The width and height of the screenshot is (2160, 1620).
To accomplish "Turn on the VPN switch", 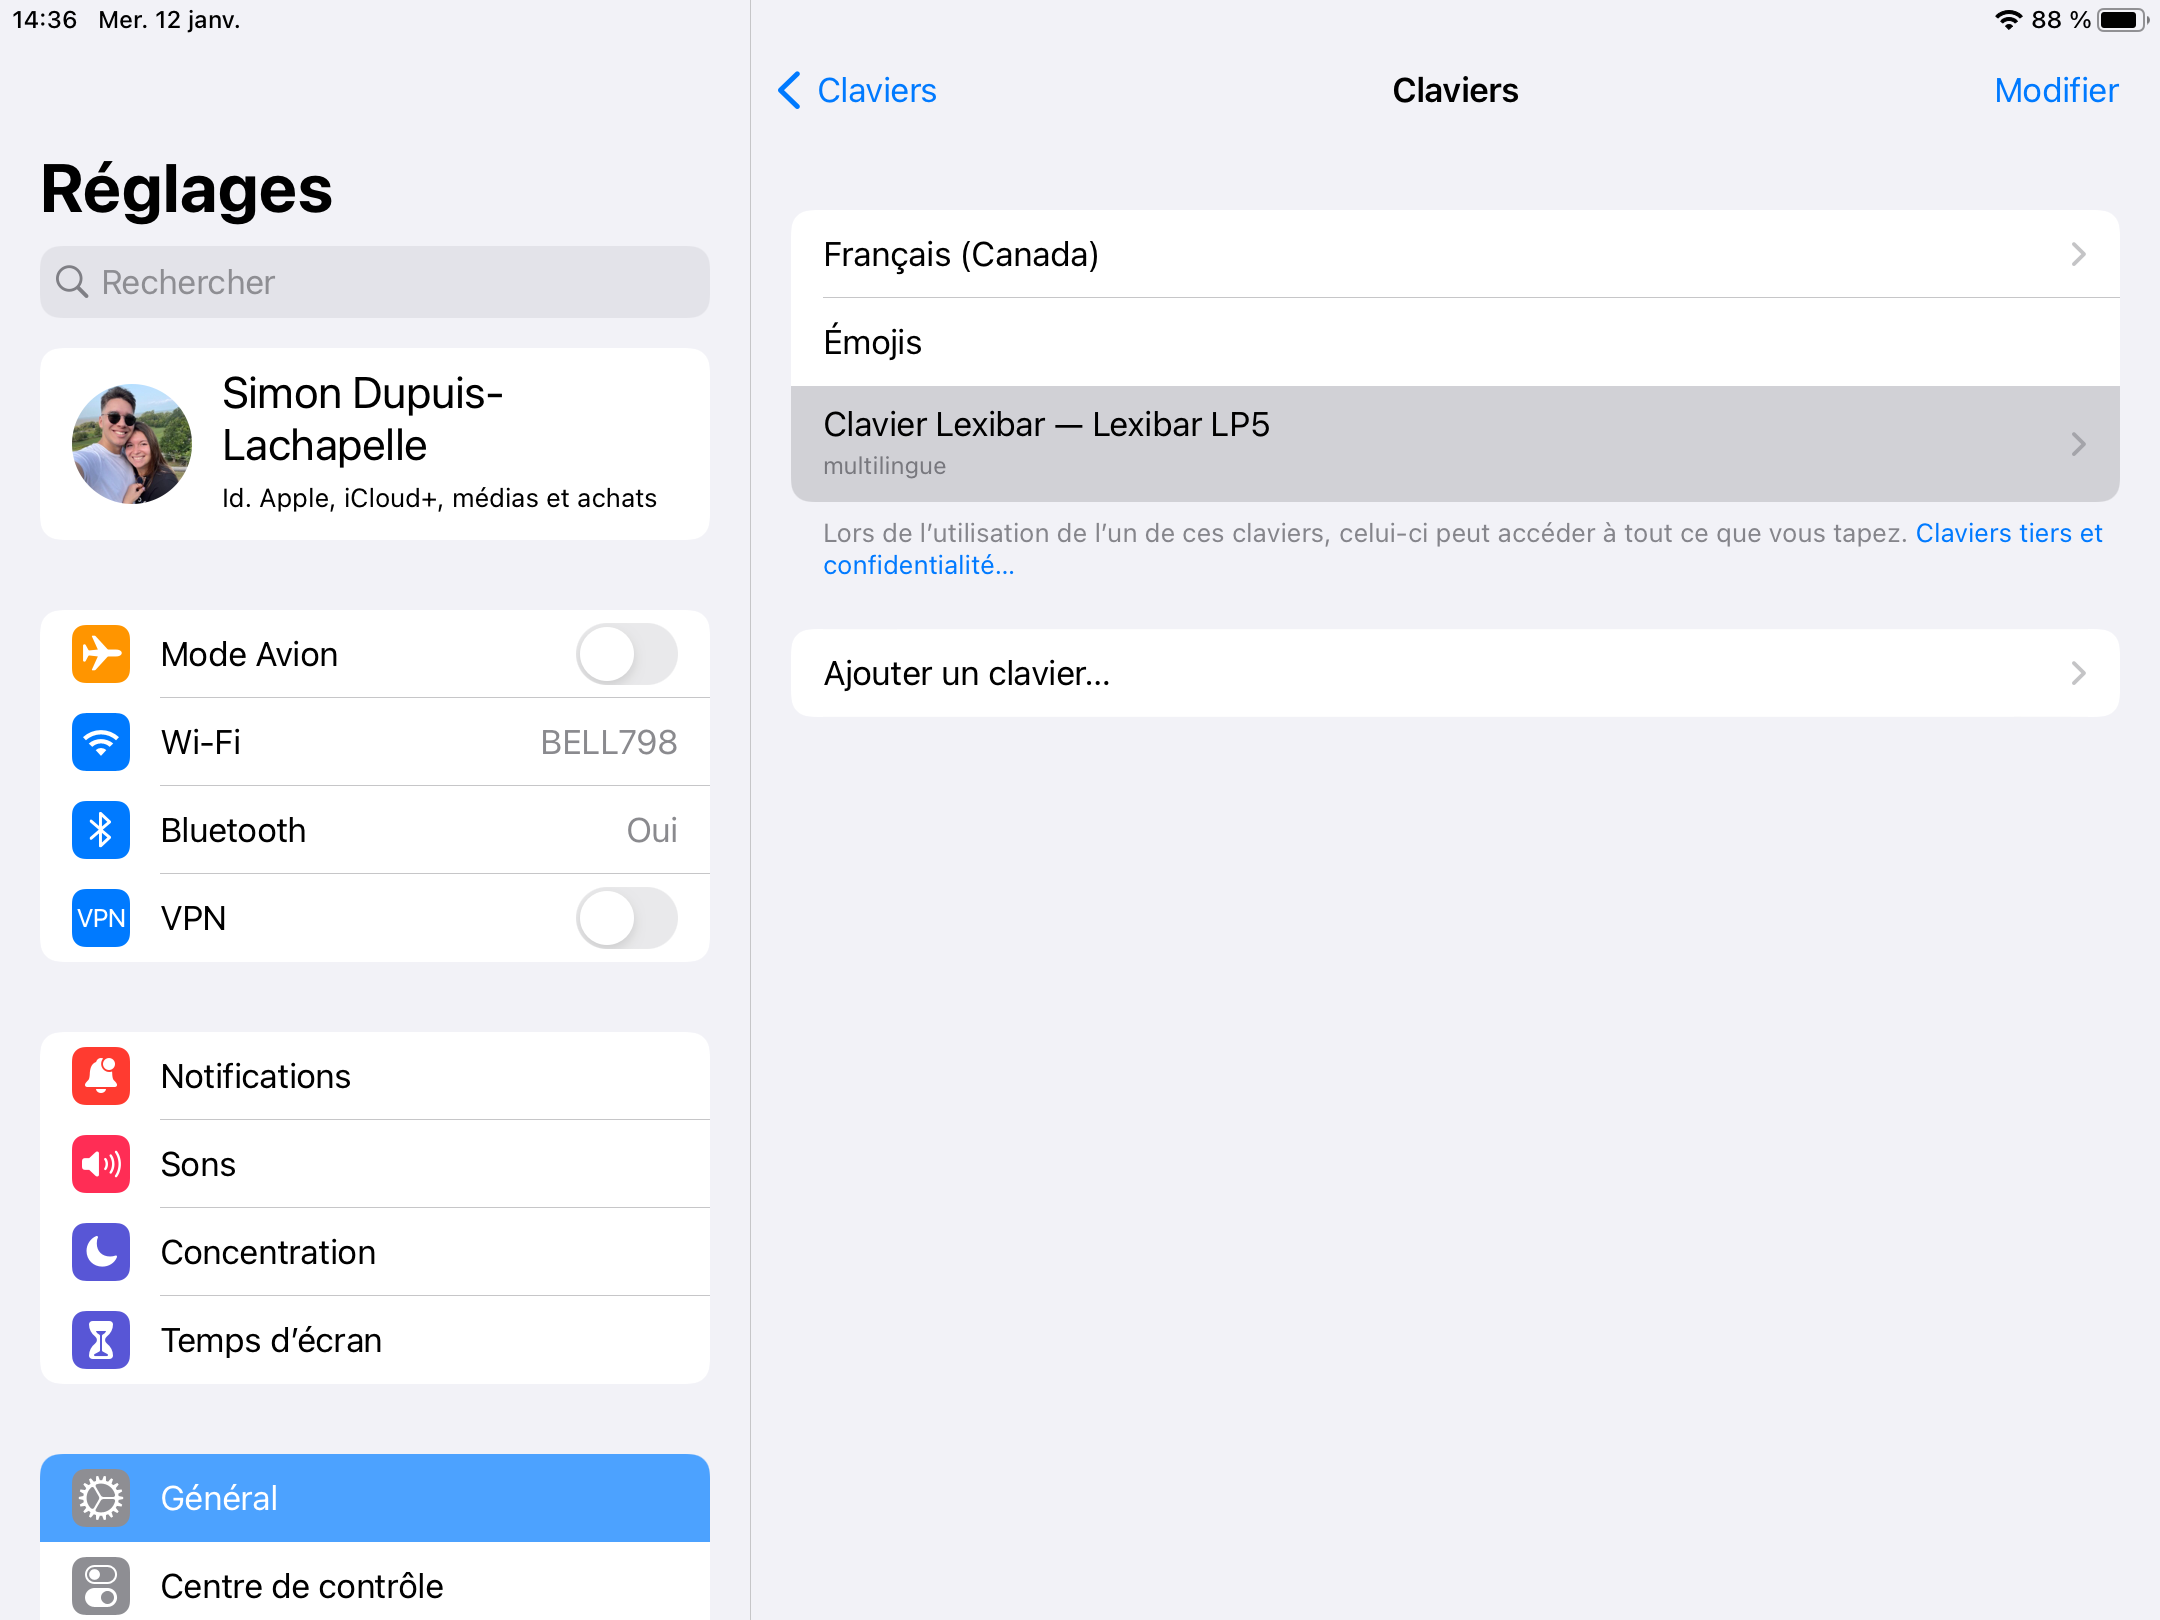I will (626, 918).
